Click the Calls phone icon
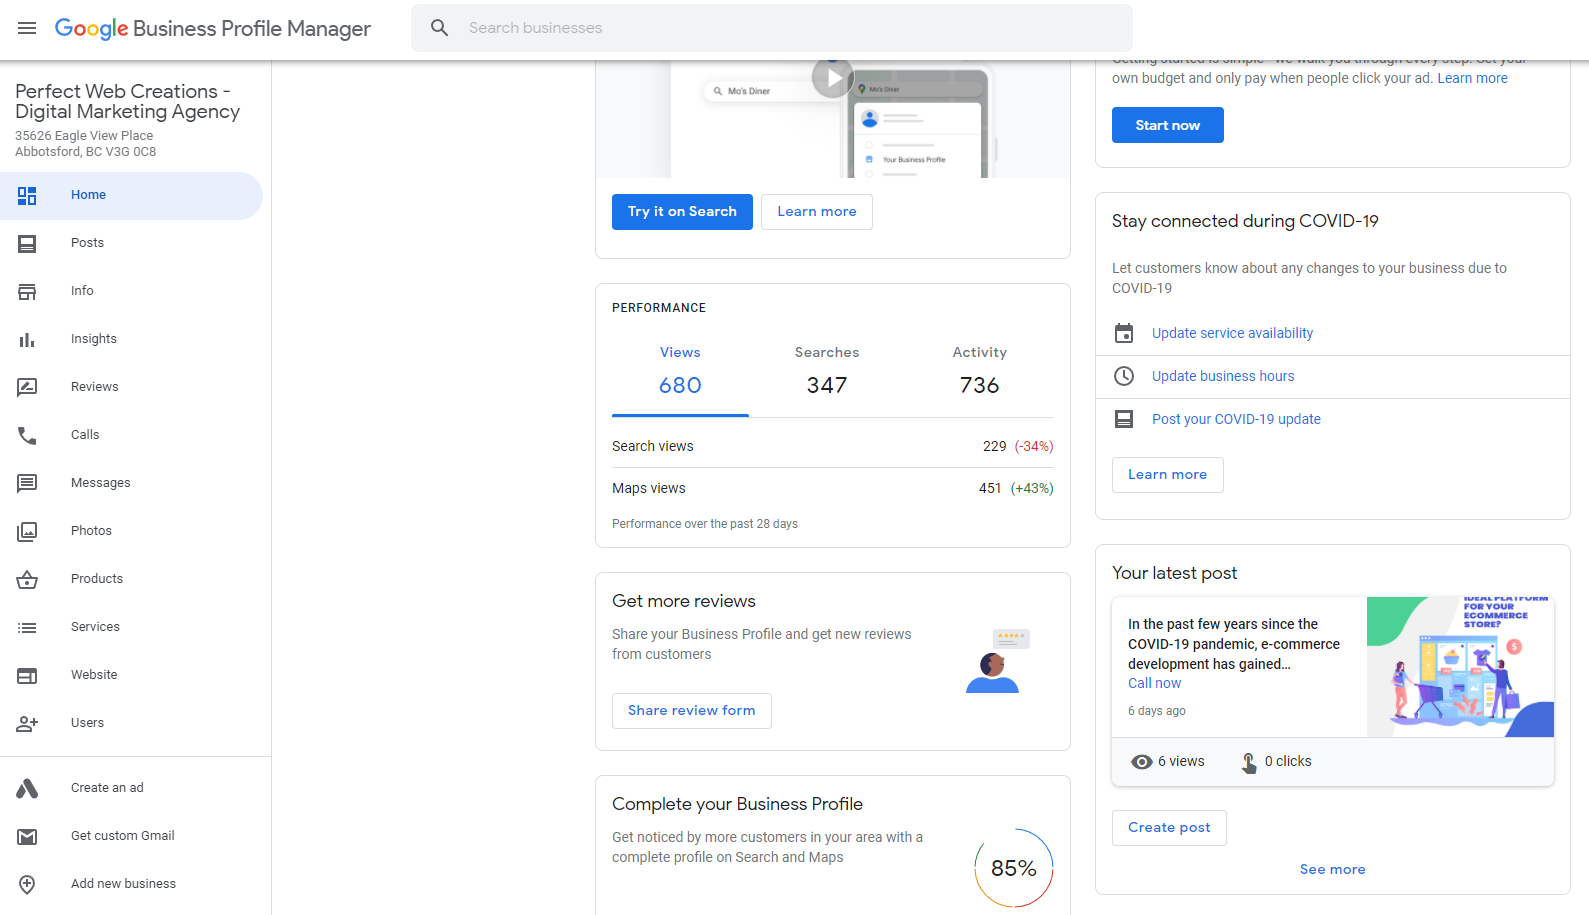 click(x=27, y=436)
